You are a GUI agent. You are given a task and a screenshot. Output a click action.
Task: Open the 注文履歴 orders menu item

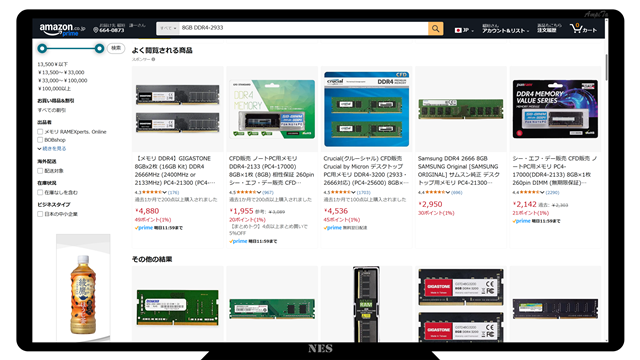coord(548,29)
